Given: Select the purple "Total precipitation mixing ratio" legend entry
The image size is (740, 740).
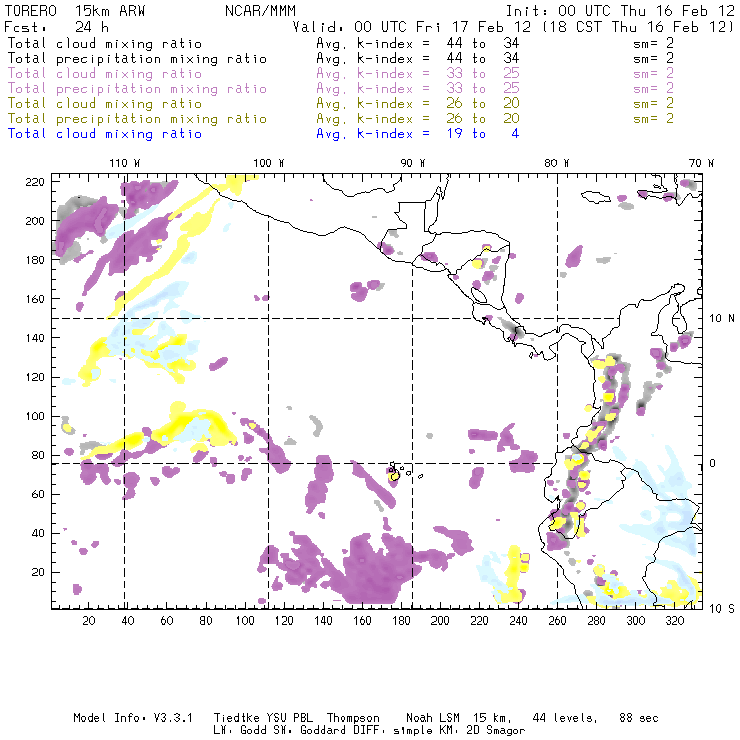Looking at the screenshot, I should (137, 88).
